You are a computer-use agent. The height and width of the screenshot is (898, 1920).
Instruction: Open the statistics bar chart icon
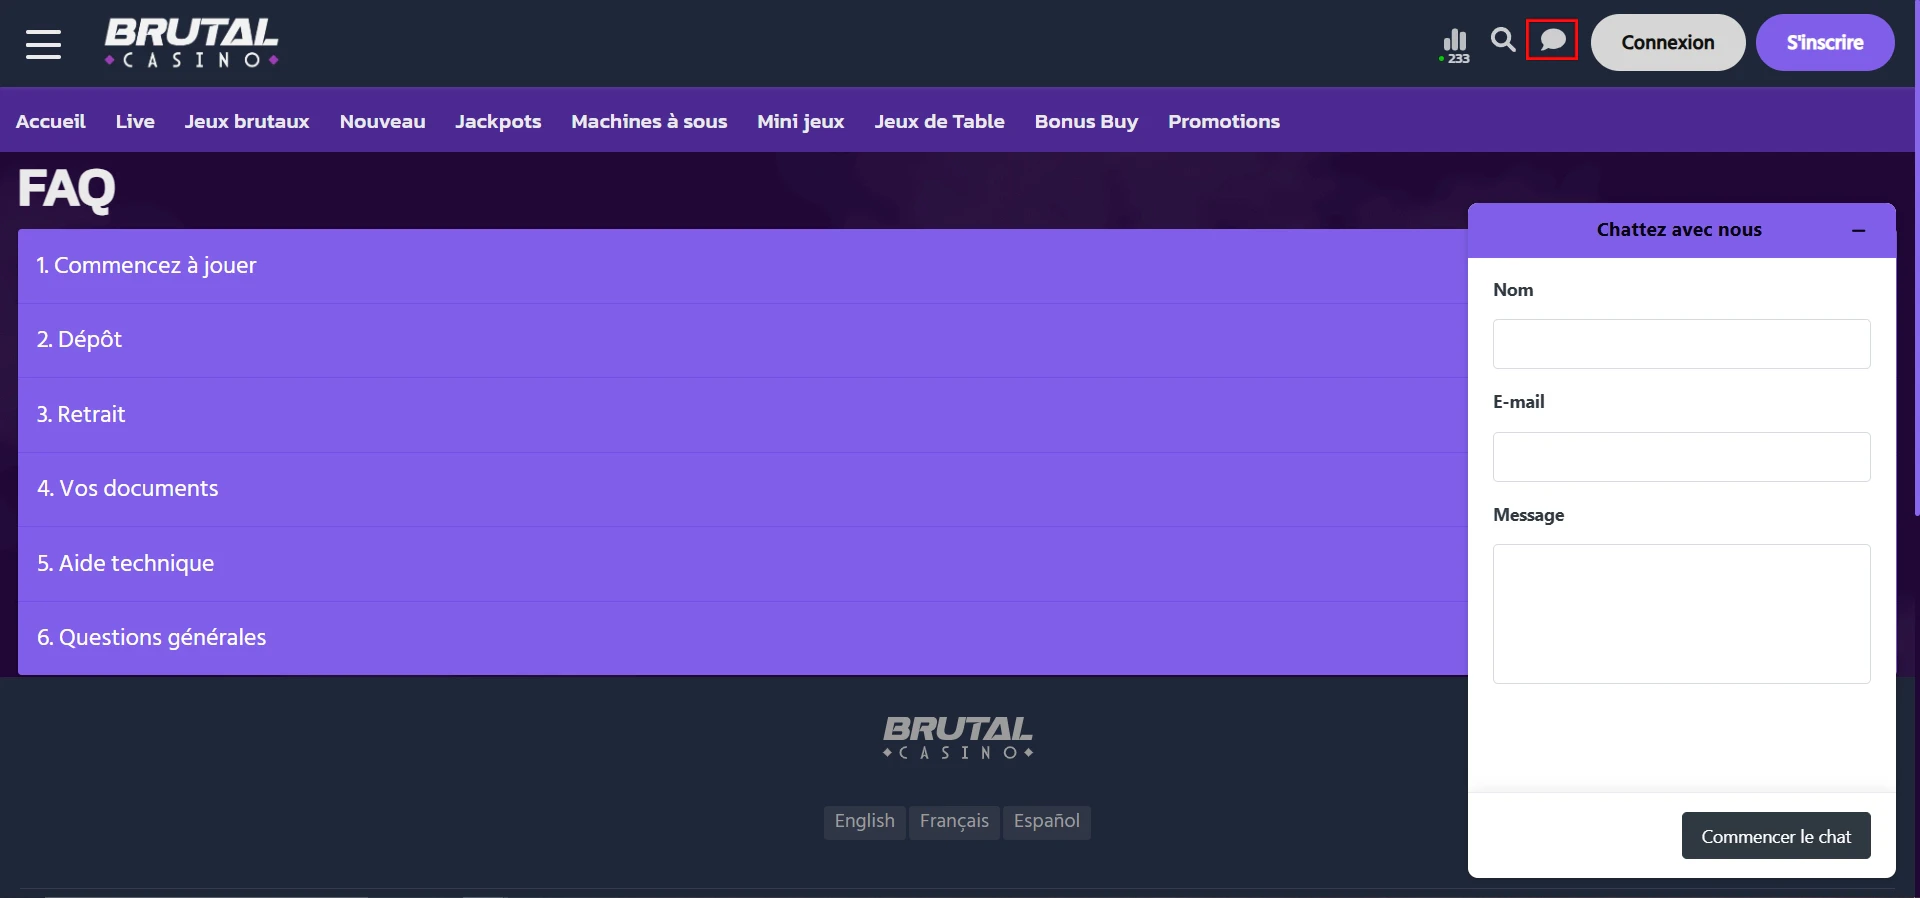[x=1455, y=44]
